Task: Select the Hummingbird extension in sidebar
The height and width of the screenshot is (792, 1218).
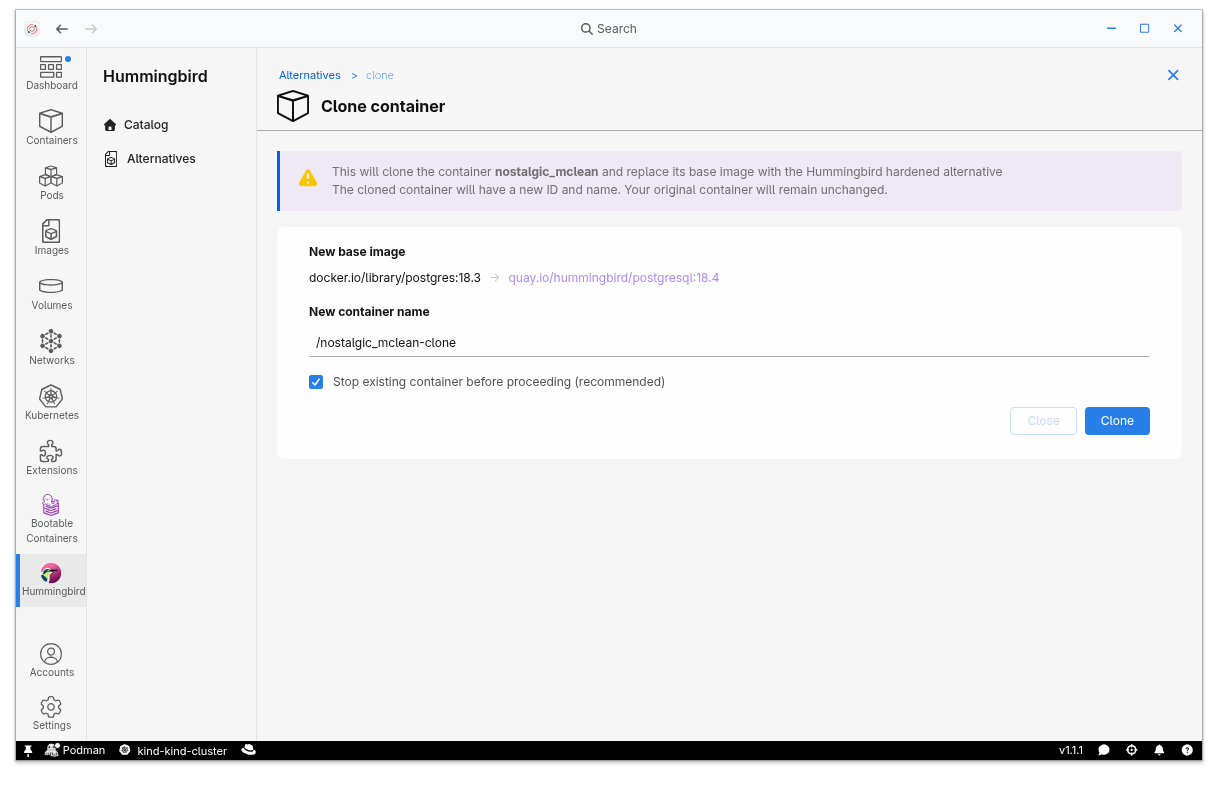Action: pyautogui.click(x=51, y=580)
